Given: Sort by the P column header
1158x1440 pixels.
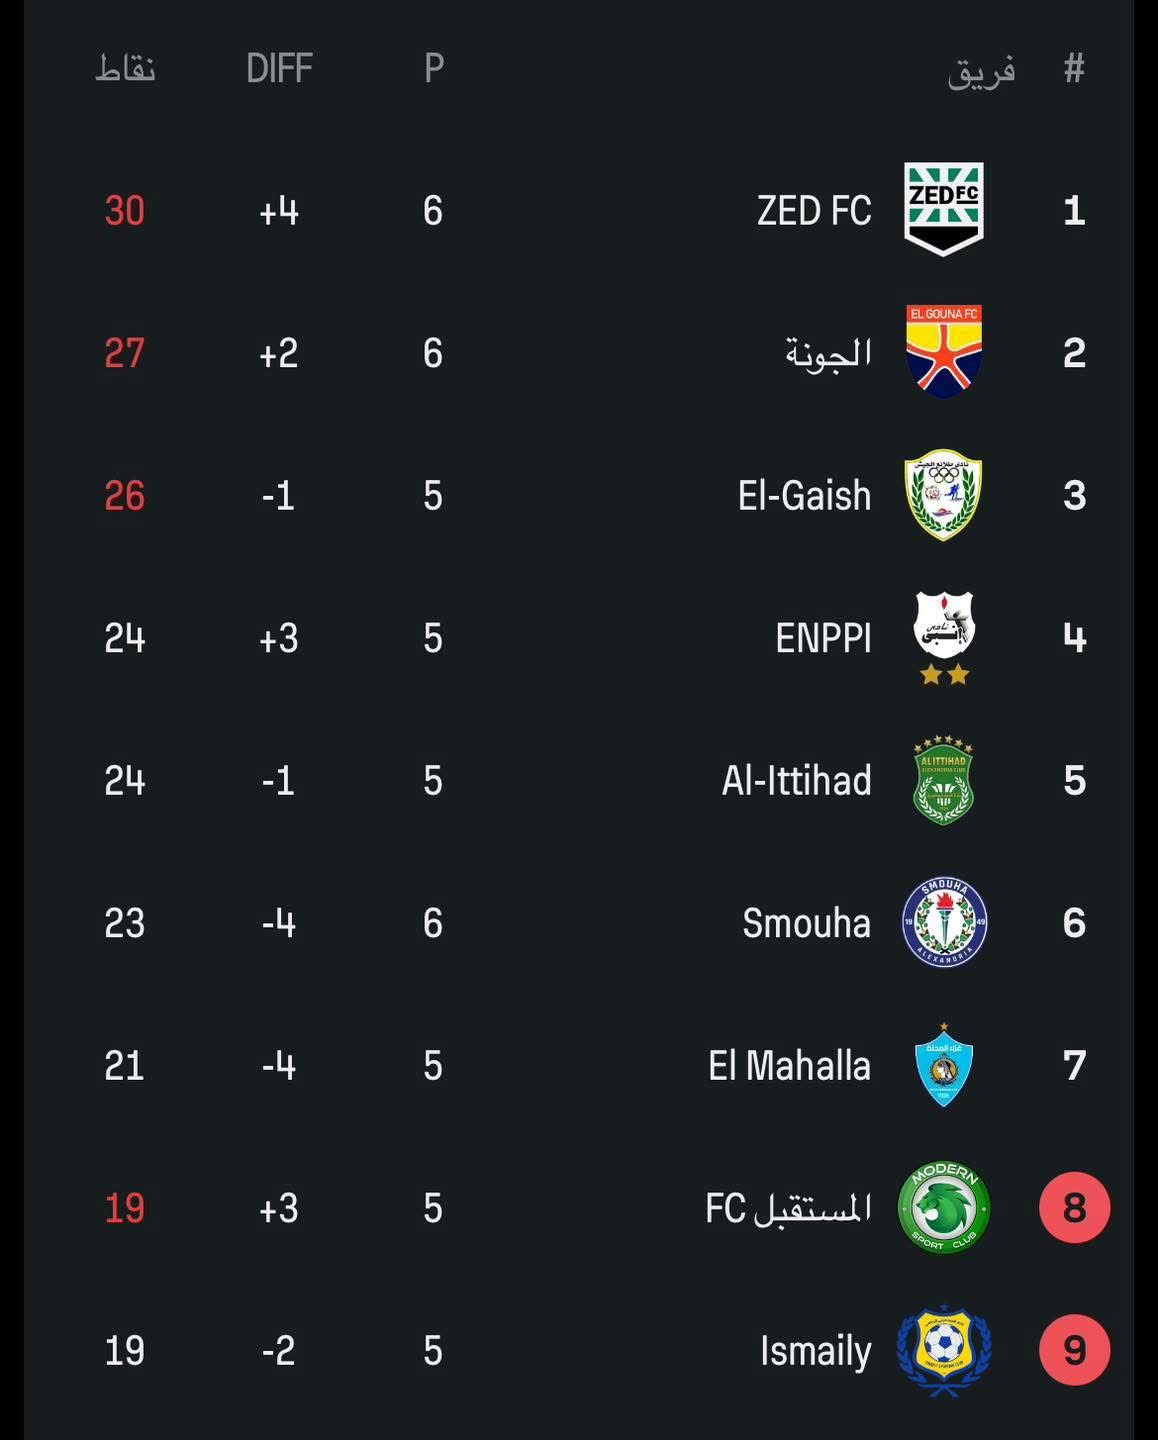Looking at the screenshot, I should click(433, 68).
